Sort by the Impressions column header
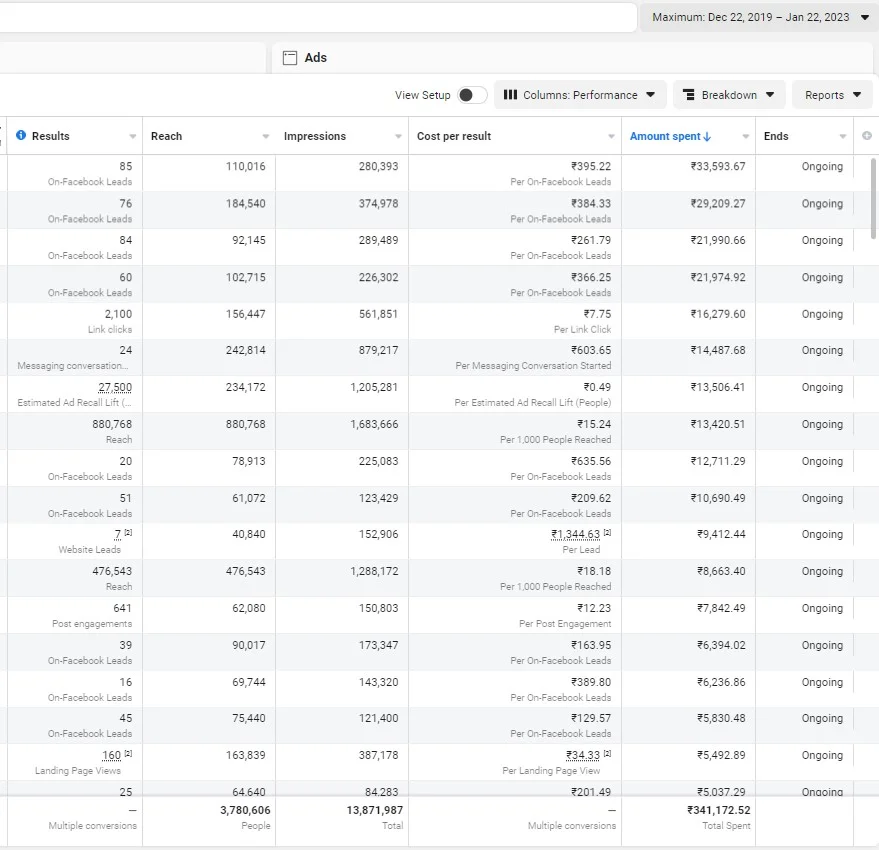 pyautogui.click(x=314, y=136)
